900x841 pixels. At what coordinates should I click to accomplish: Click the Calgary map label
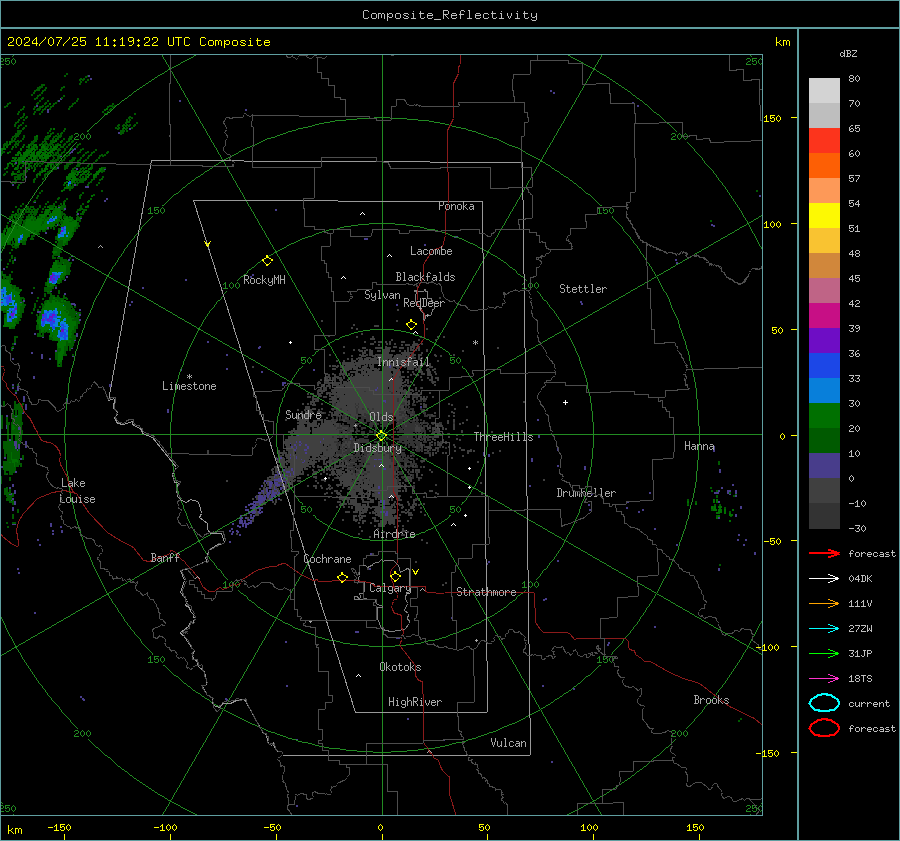390,588
